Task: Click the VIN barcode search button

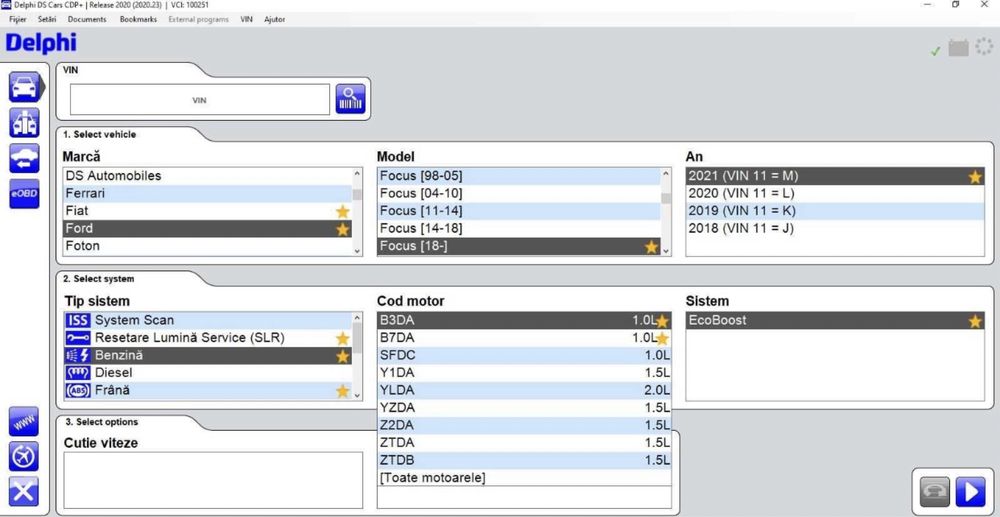Action: pos(351,99)
